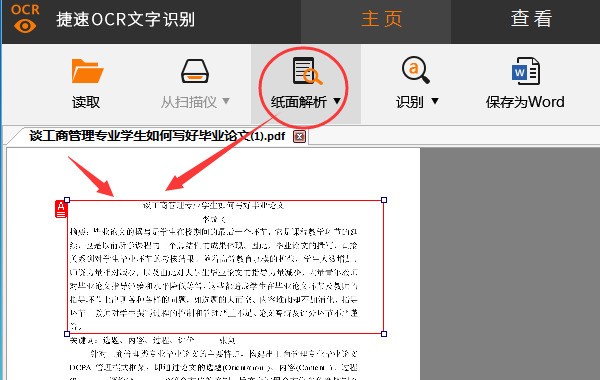Select the 谈工商管理专业学生如何写好毕业论文(1).pdf tab
The height and width of the screenshot is (380, 600).
pyautogui.click(x=157, y=136)
